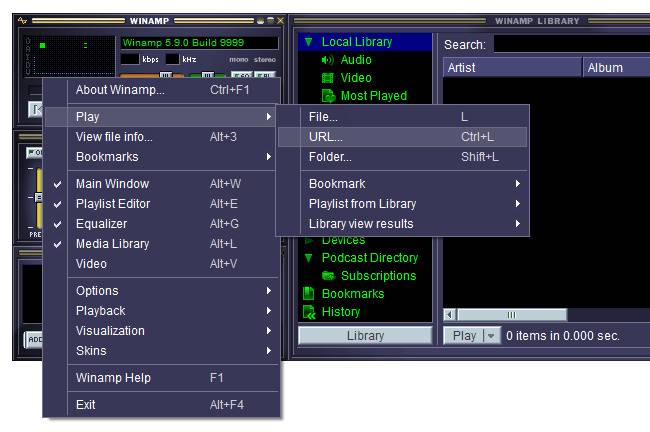Click the library Search input field
This screenshot has width=650, height=432.
[x=572, y=44]
